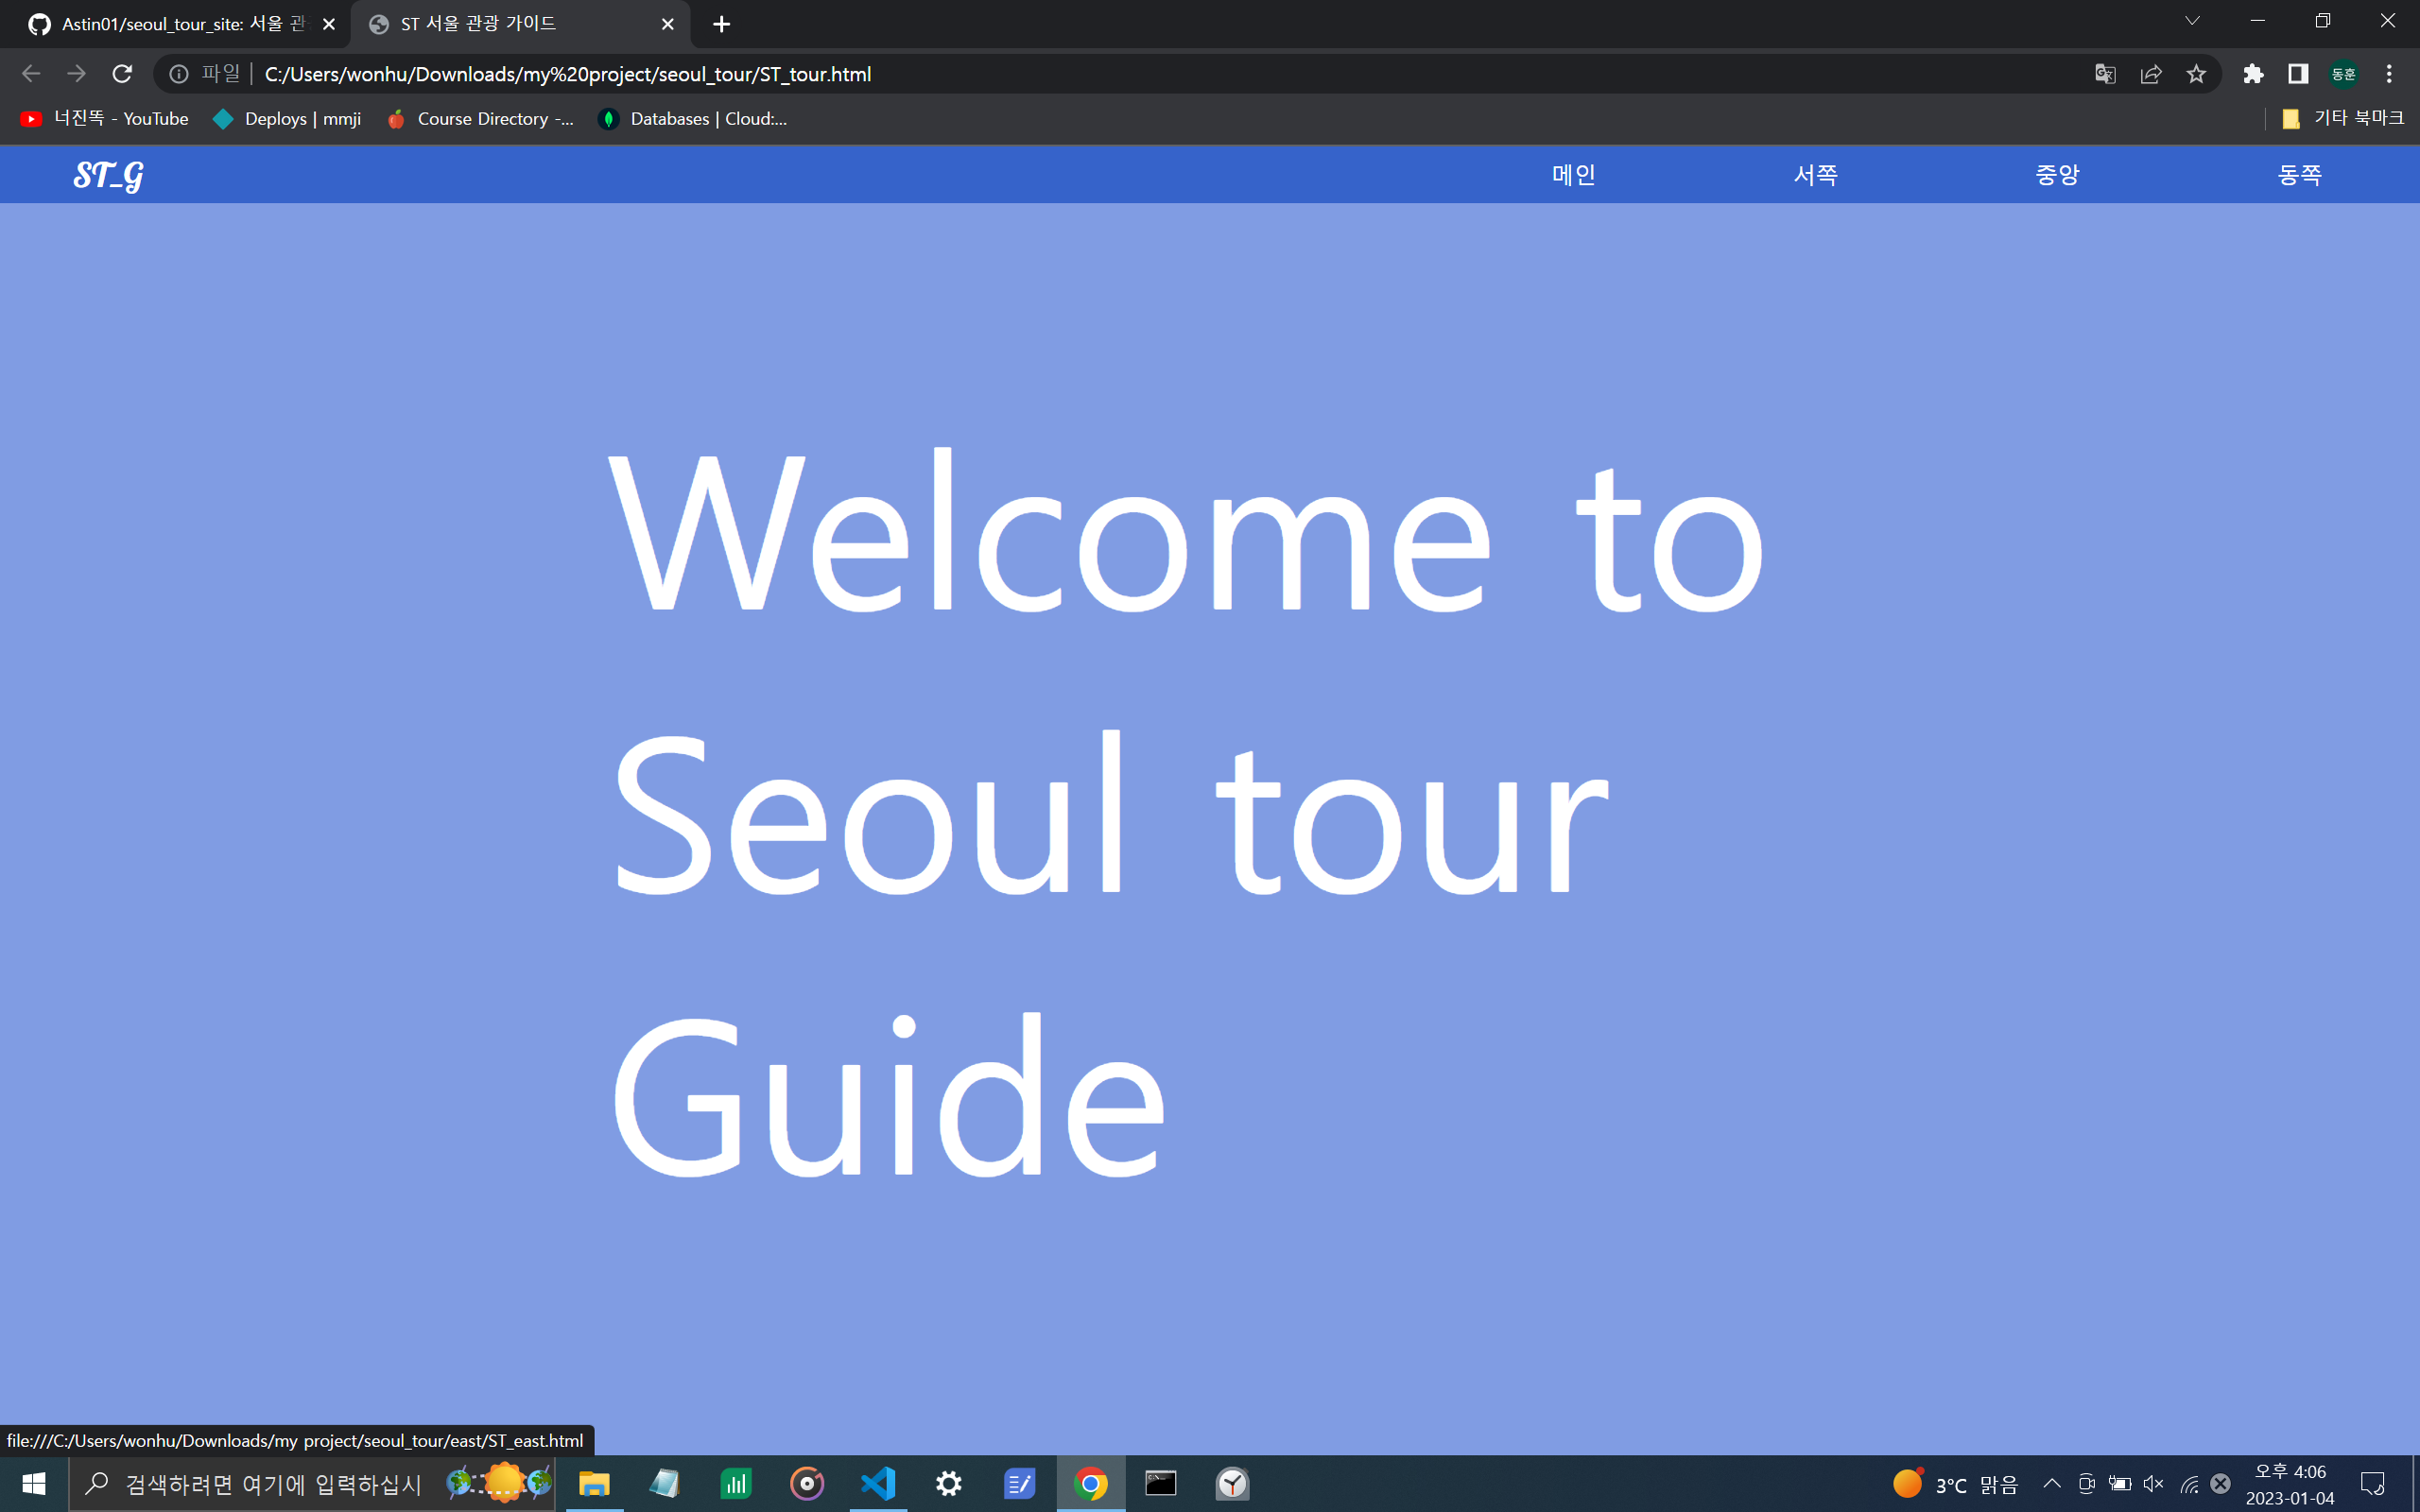
Task: Select the 중앙 menu item
Action: (x=2057, y=175)
